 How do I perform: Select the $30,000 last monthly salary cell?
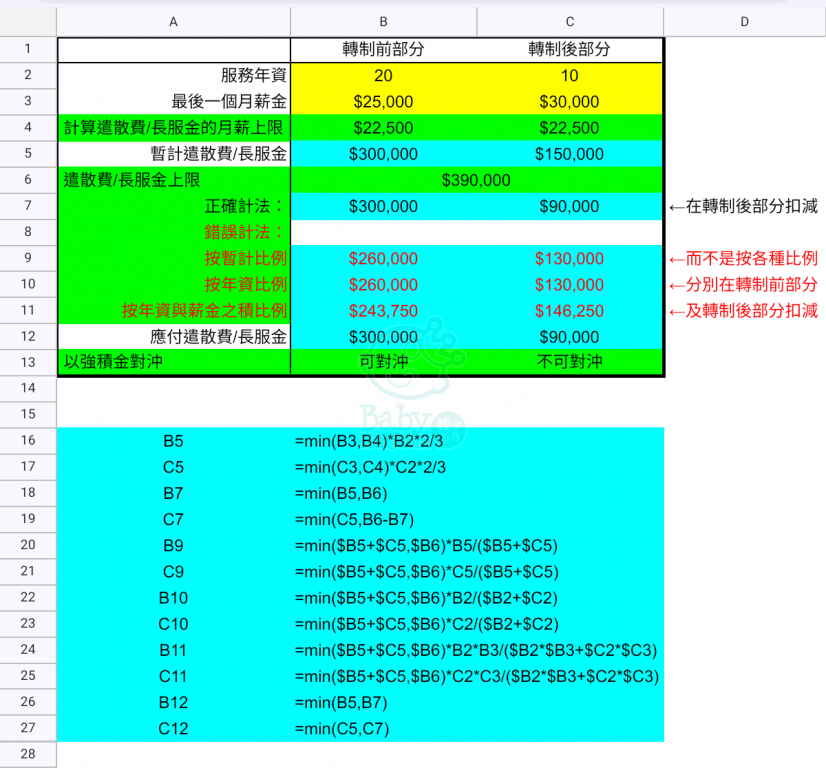coord(569,101)
